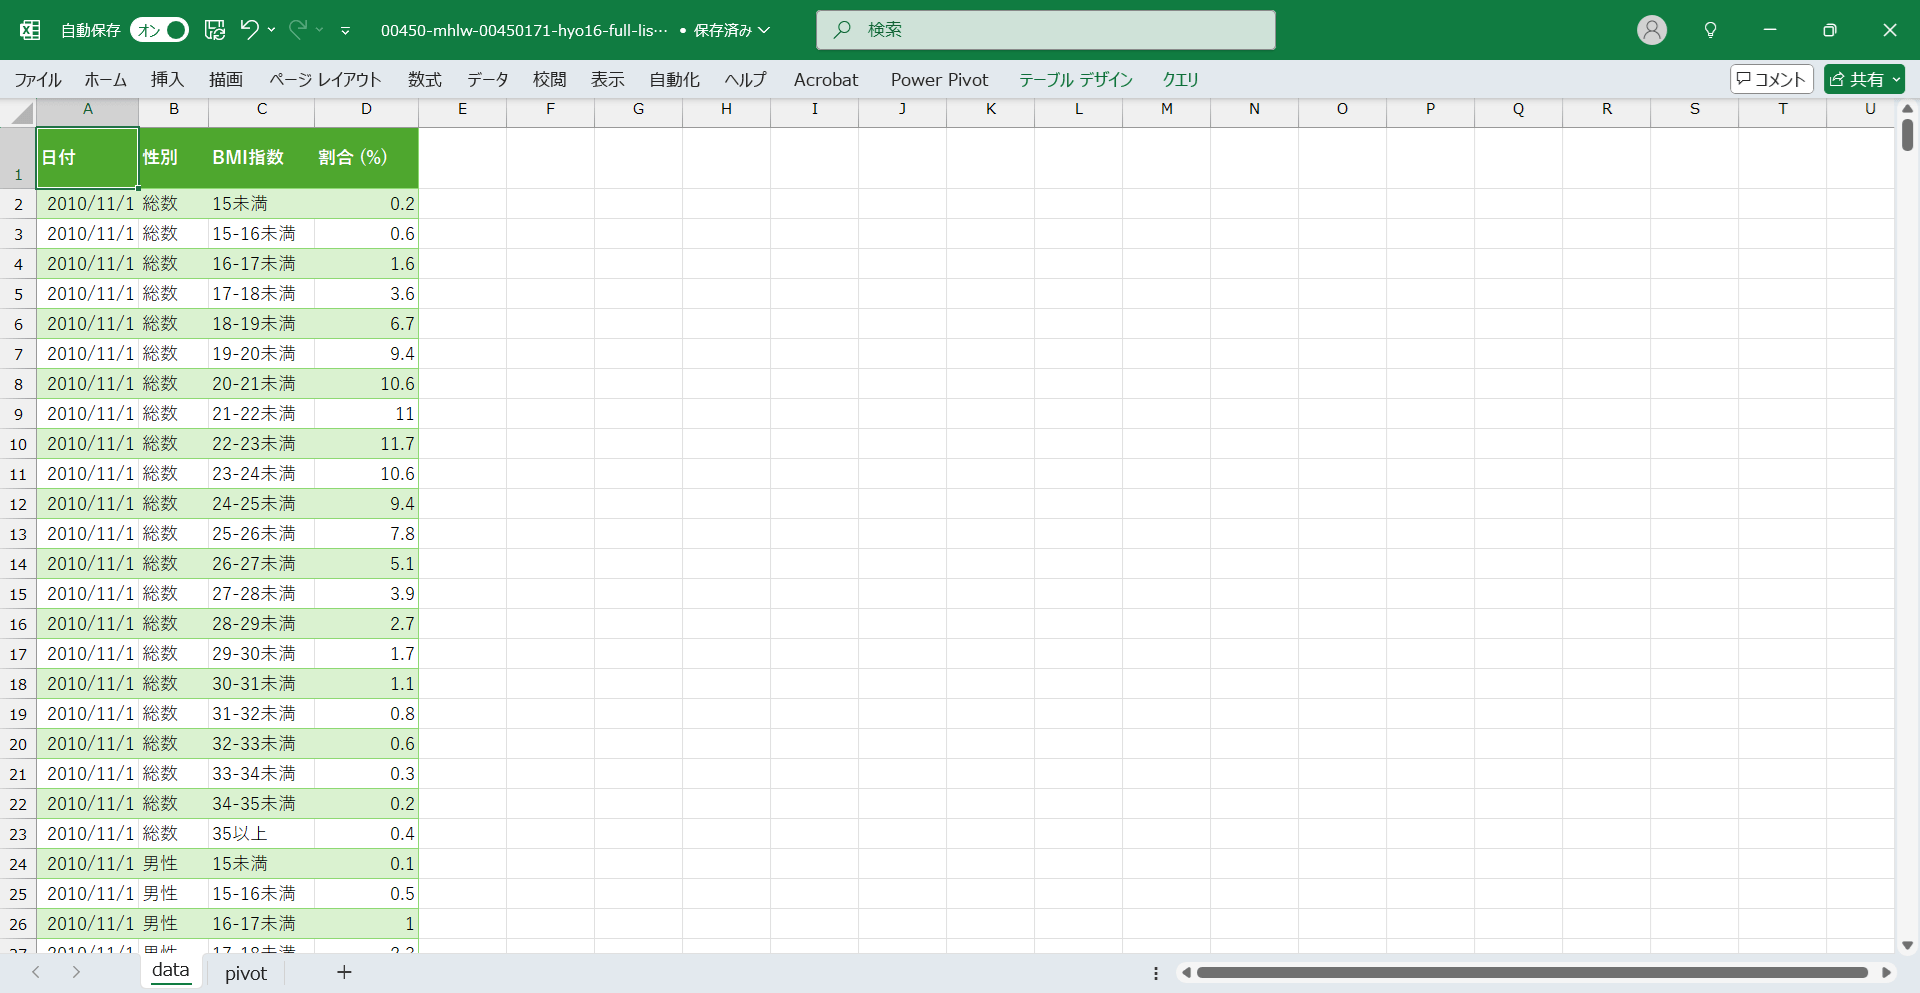Open the データ ribbon tab
The height and width of the screenshot is (993, 1920).
487,79
